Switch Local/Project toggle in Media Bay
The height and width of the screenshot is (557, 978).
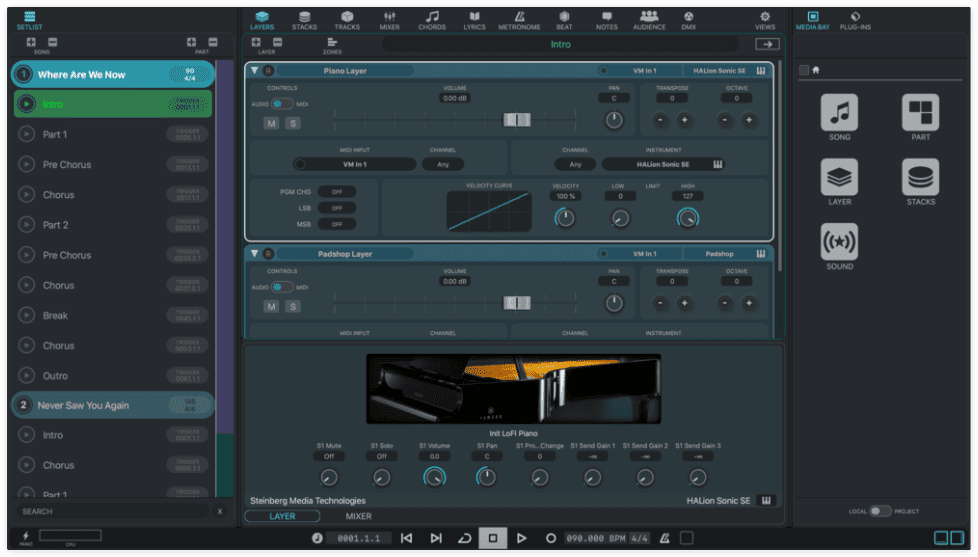[880, 511]
